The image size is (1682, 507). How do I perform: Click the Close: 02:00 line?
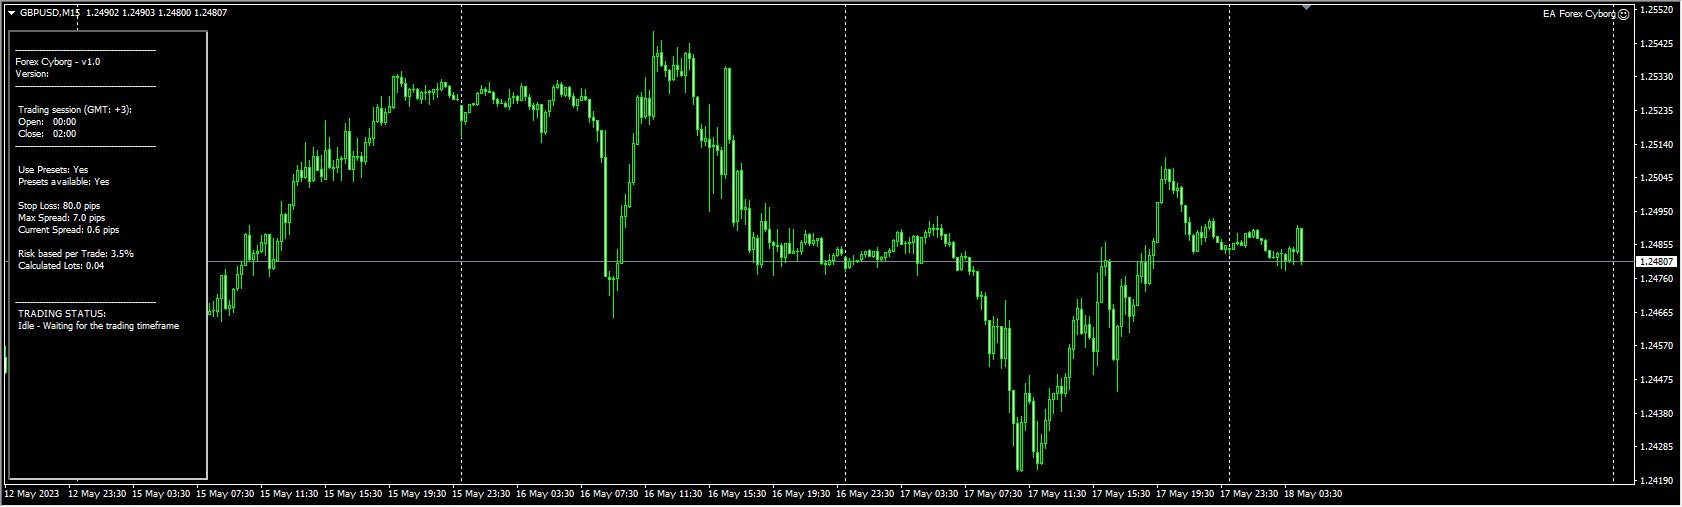tap(47, 134)
